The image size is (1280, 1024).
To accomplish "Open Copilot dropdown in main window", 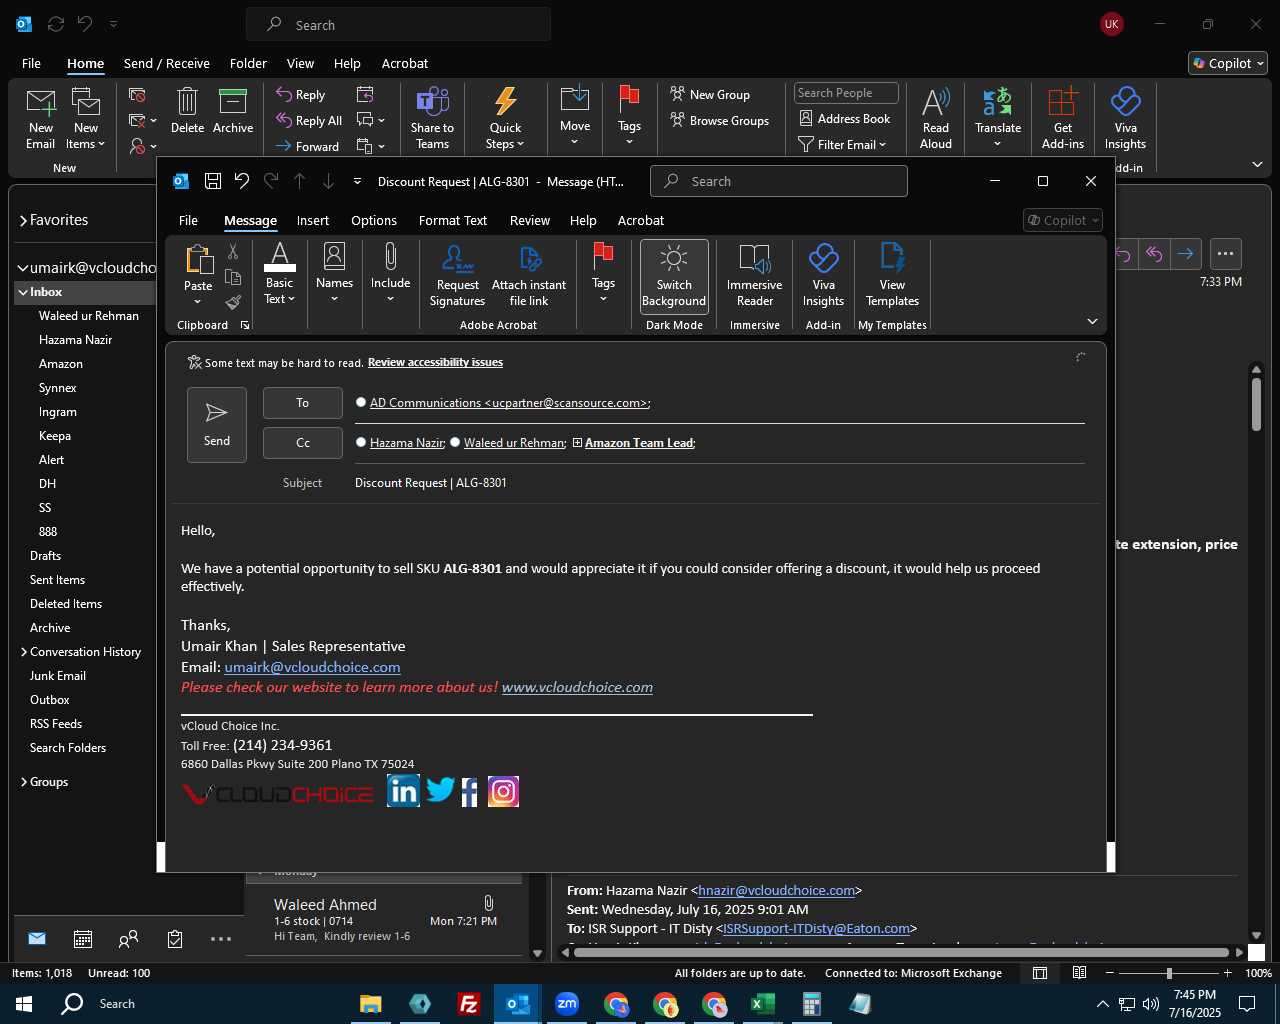I will [1228, 63].
